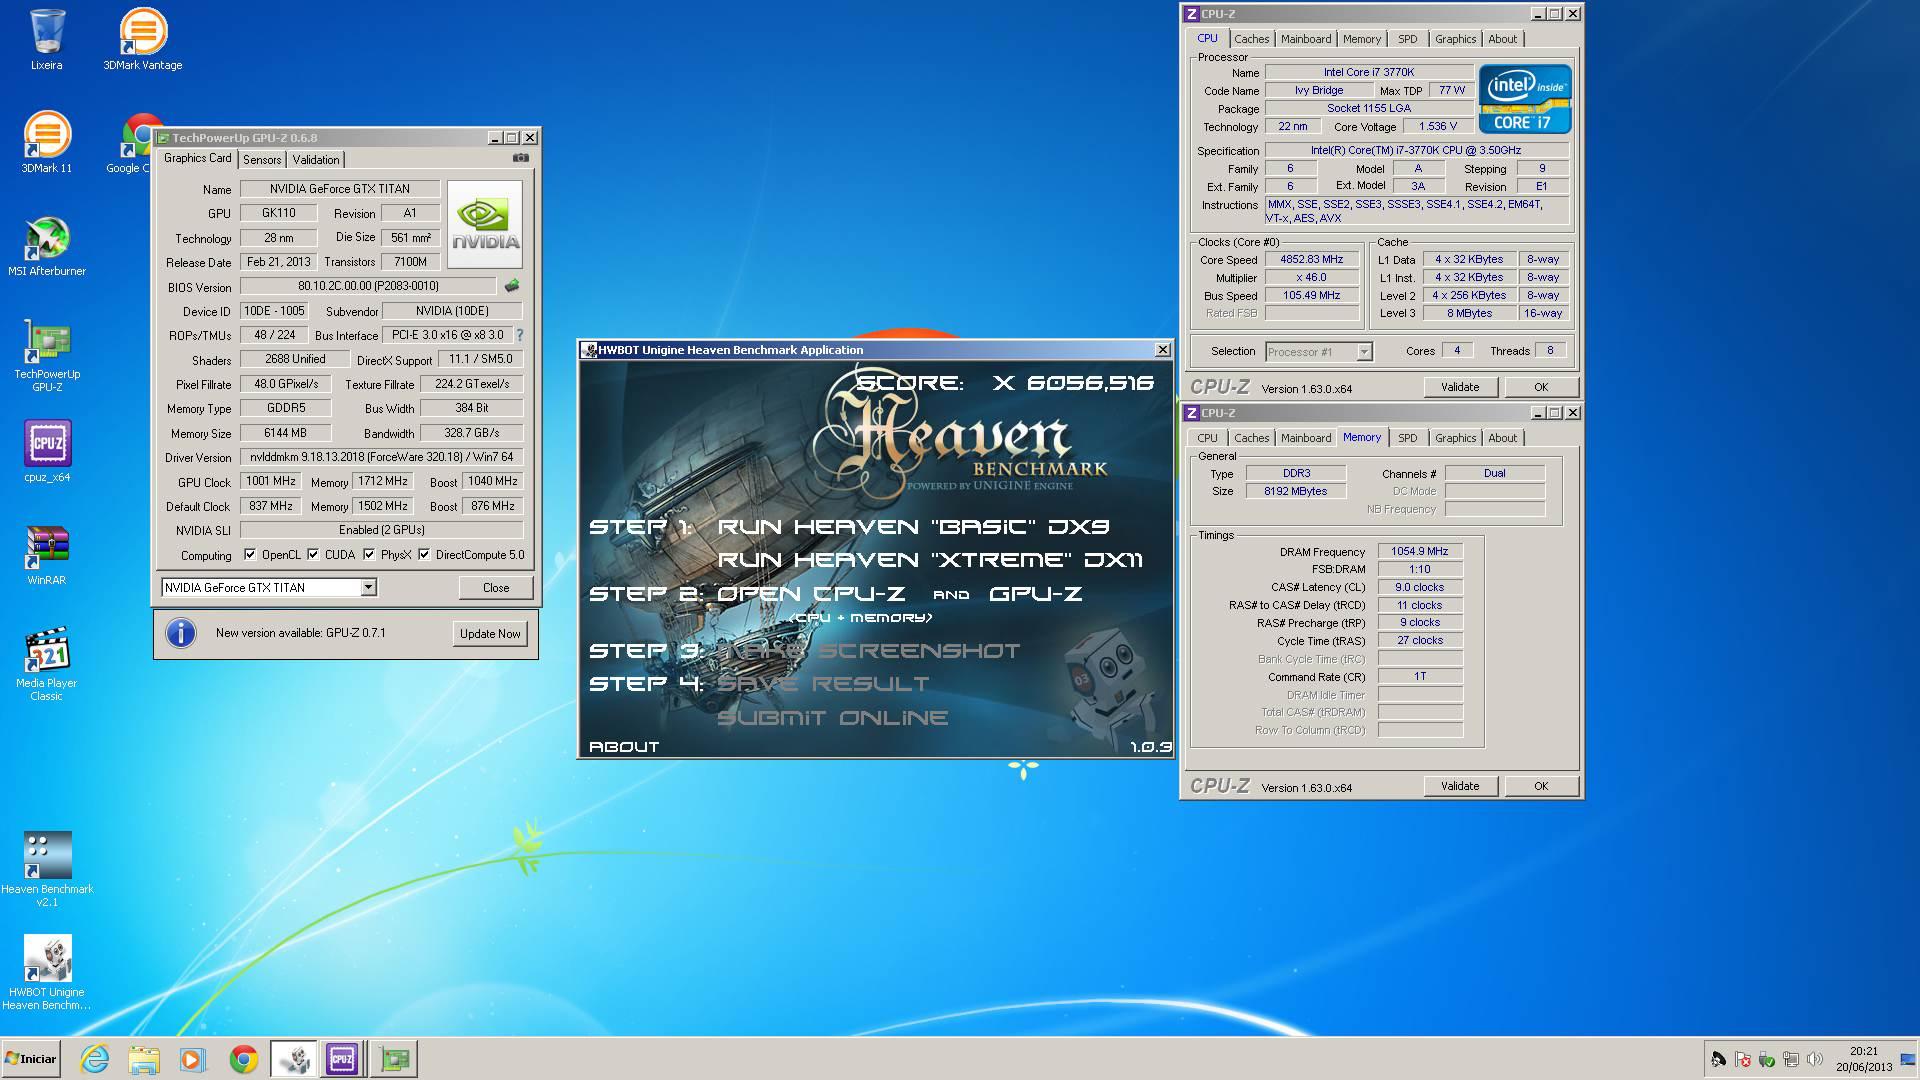Click the BIOS save chip icon in GPU-Z
This screenshot has height=1080, width=1920.
[511, 286]
